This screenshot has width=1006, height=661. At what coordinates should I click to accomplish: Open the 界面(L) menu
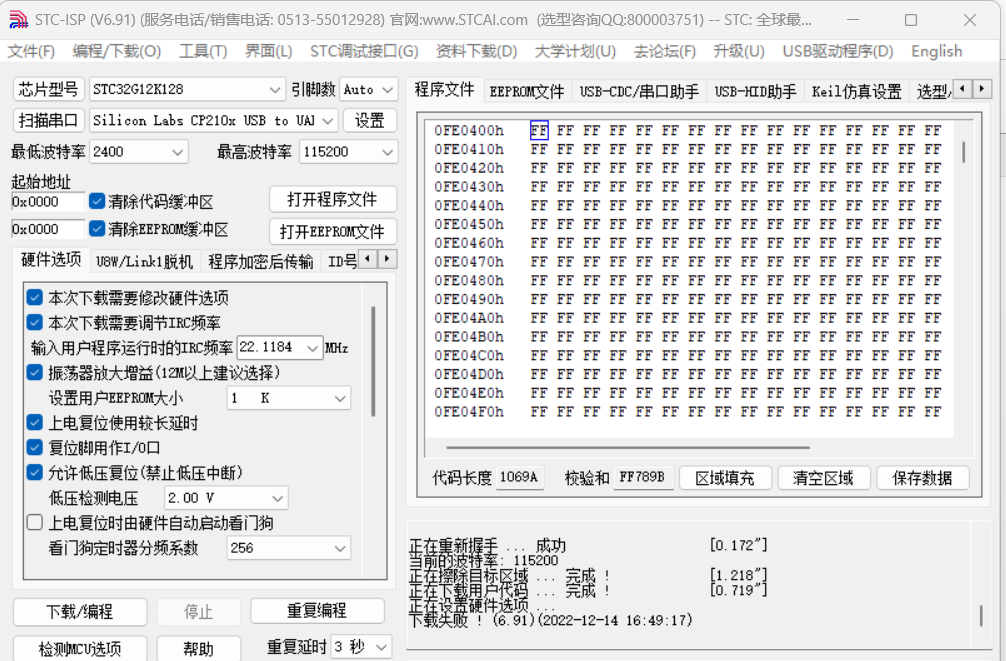coord(268,51)
